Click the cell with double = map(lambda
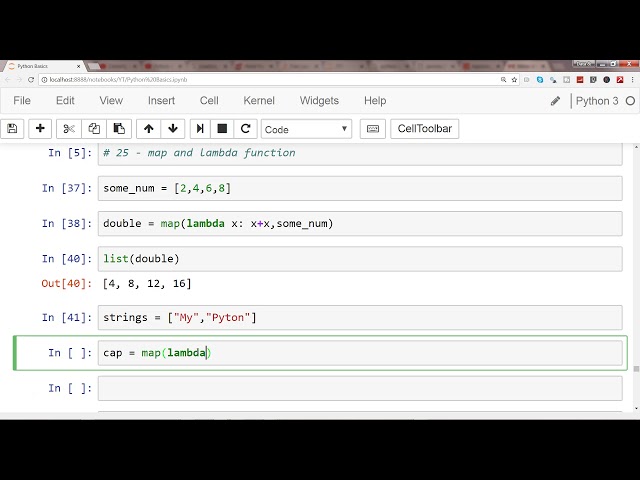The width and height of the screenshot is (640, 480). pos(360,224)
